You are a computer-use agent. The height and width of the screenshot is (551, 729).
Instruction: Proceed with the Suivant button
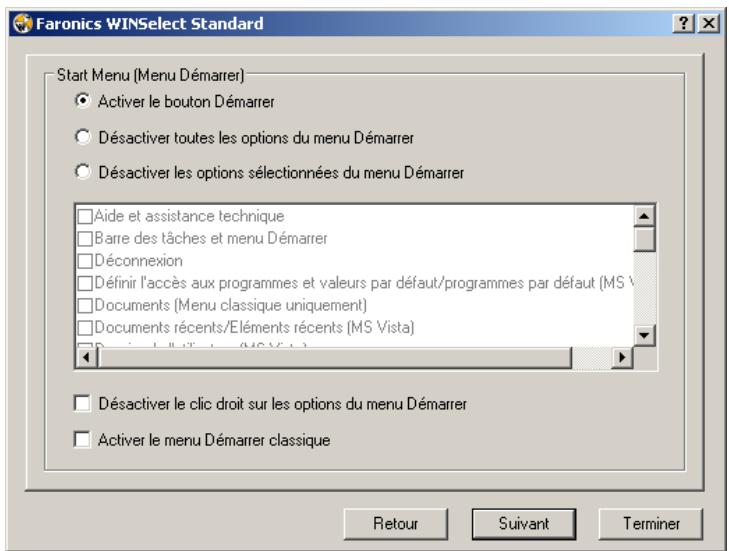(524, 524)
